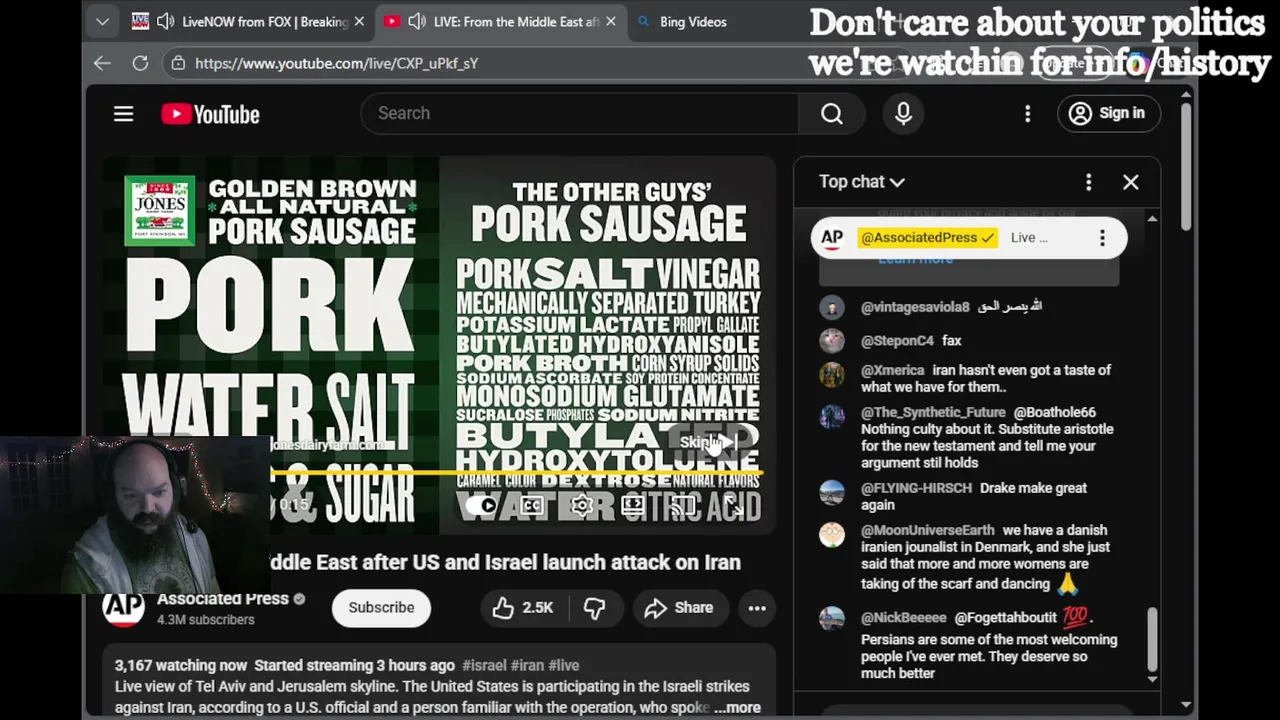Expand the Top chat mode dropdown
Screen dimensions: 1280x720
click(x=862, y=181)
